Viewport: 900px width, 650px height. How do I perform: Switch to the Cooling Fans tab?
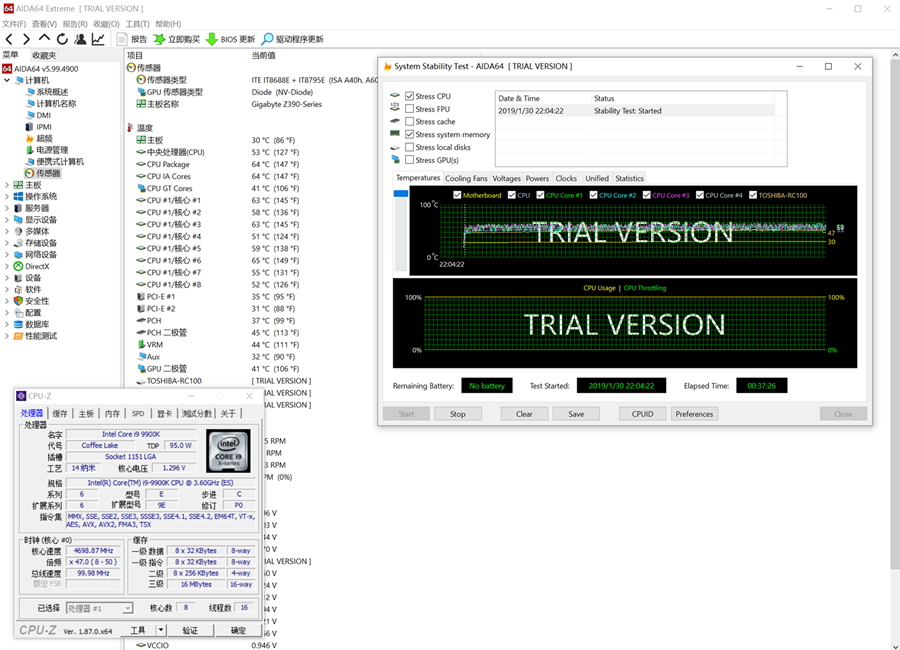(466, 178)
